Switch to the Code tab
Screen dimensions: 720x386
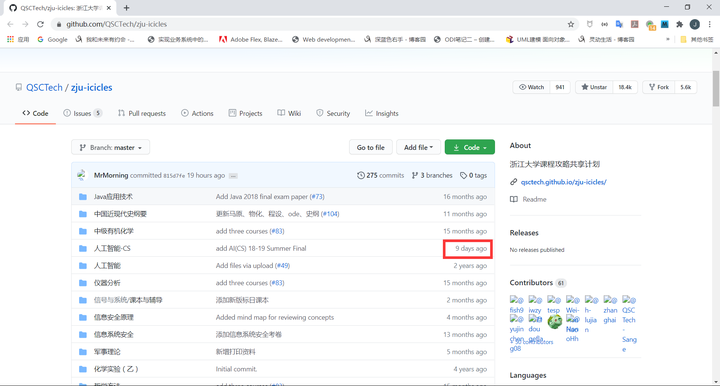[35, 113]
